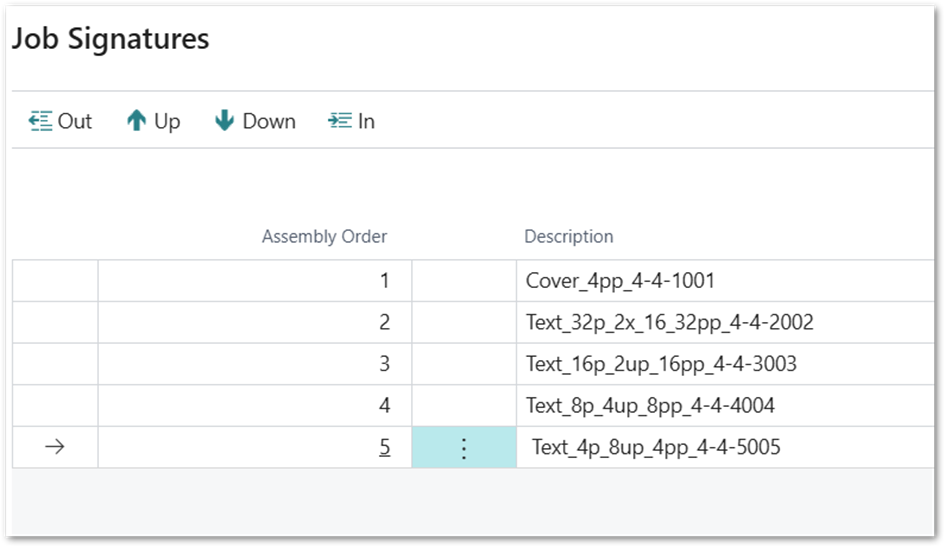Open the three-dot row options menu
945x547 pixels.
click(x=463, y=448)
